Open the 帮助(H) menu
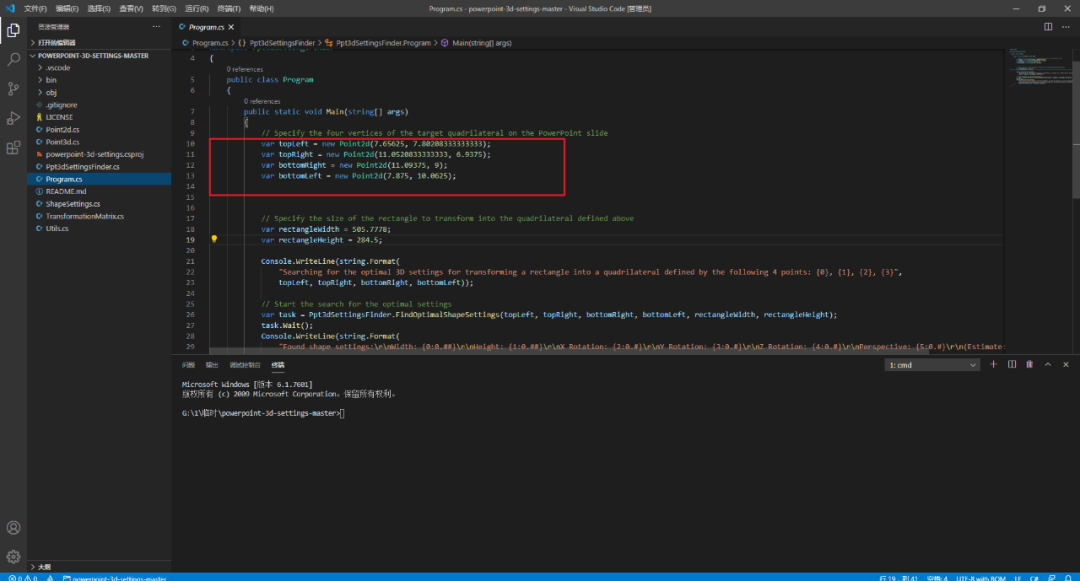Viewport: 1080px width, 581px height. pos(261,9)
